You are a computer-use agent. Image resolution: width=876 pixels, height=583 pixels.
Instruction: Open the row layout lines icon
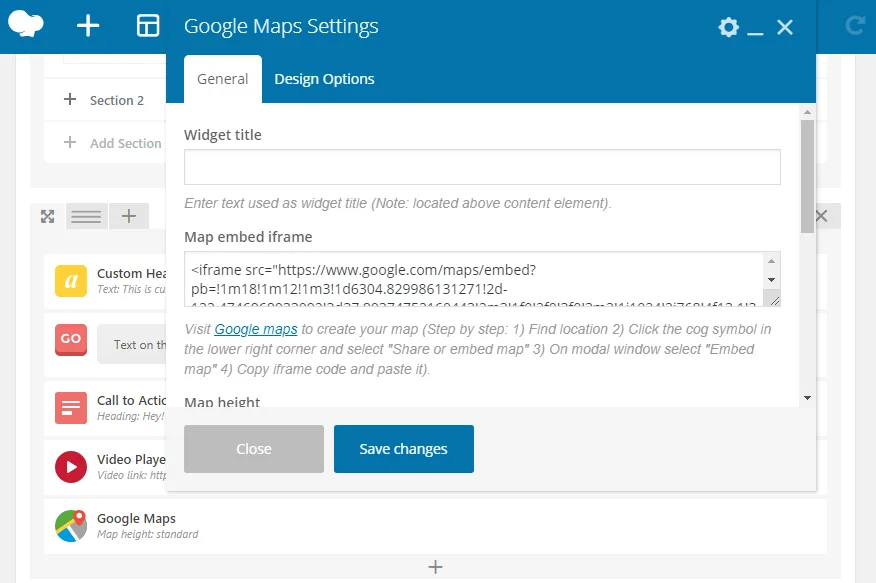point(86,216)
